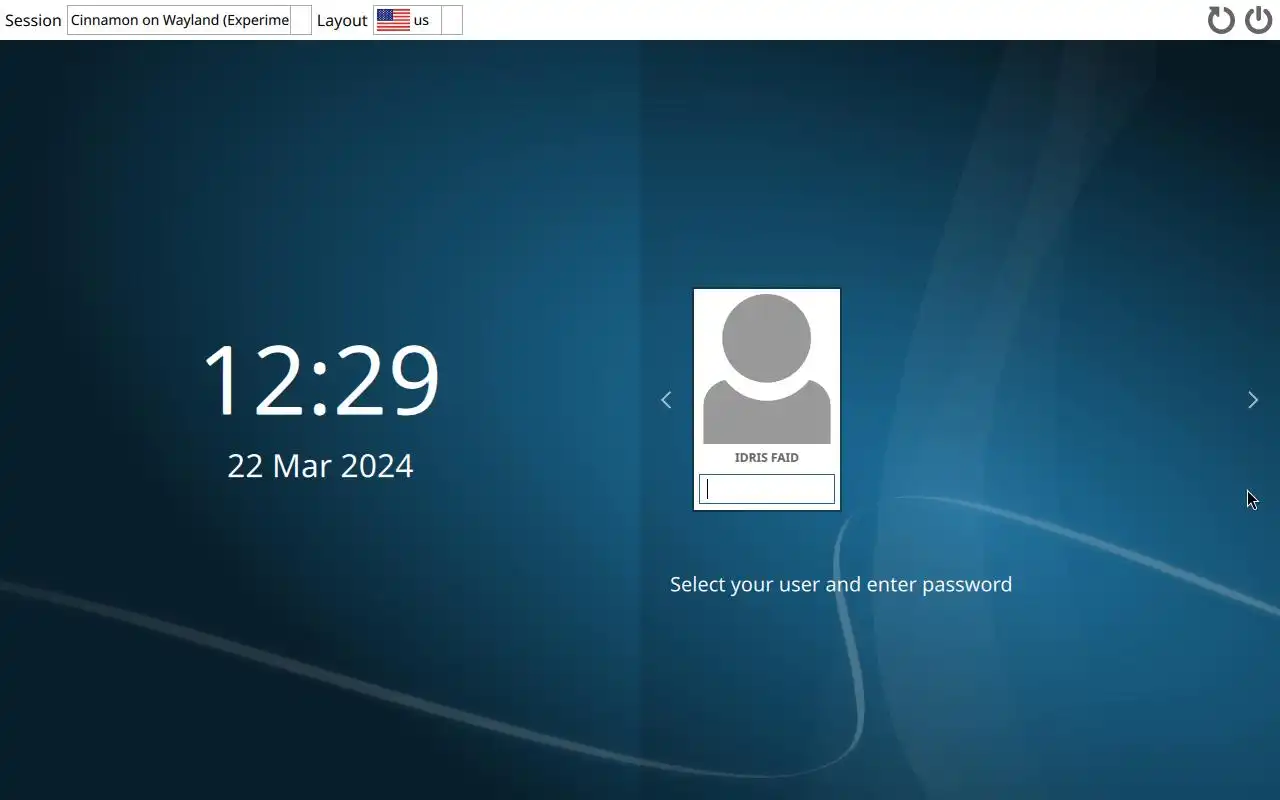
Task: Click the 'Select your user and enter password' message
Action: (x=841, y=584)
